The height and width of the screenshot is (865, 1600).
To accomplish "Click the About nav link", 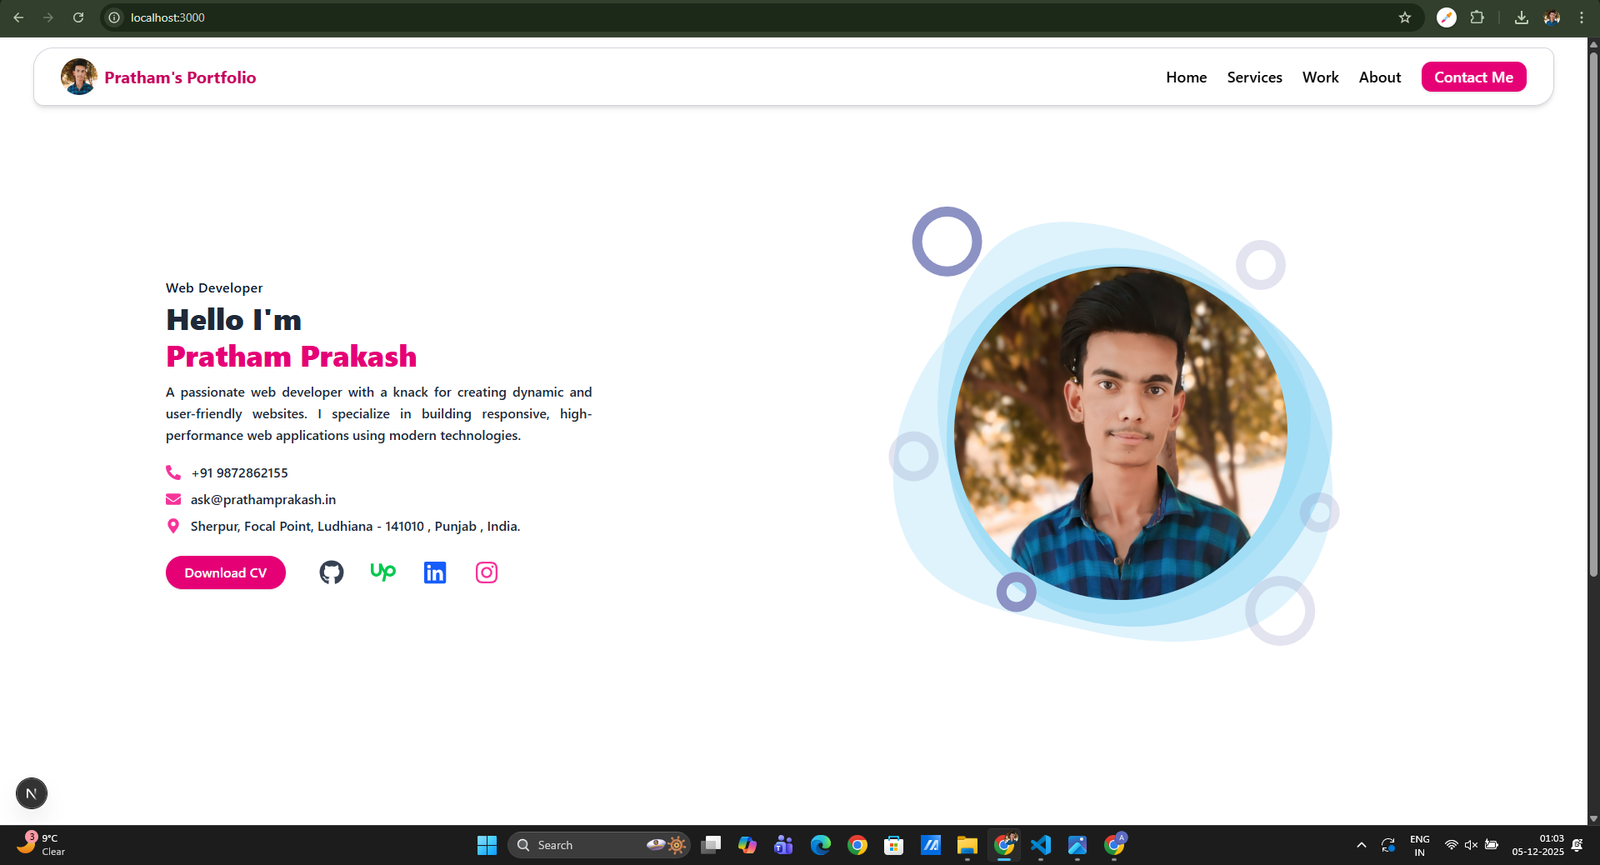I will 1379,77.
